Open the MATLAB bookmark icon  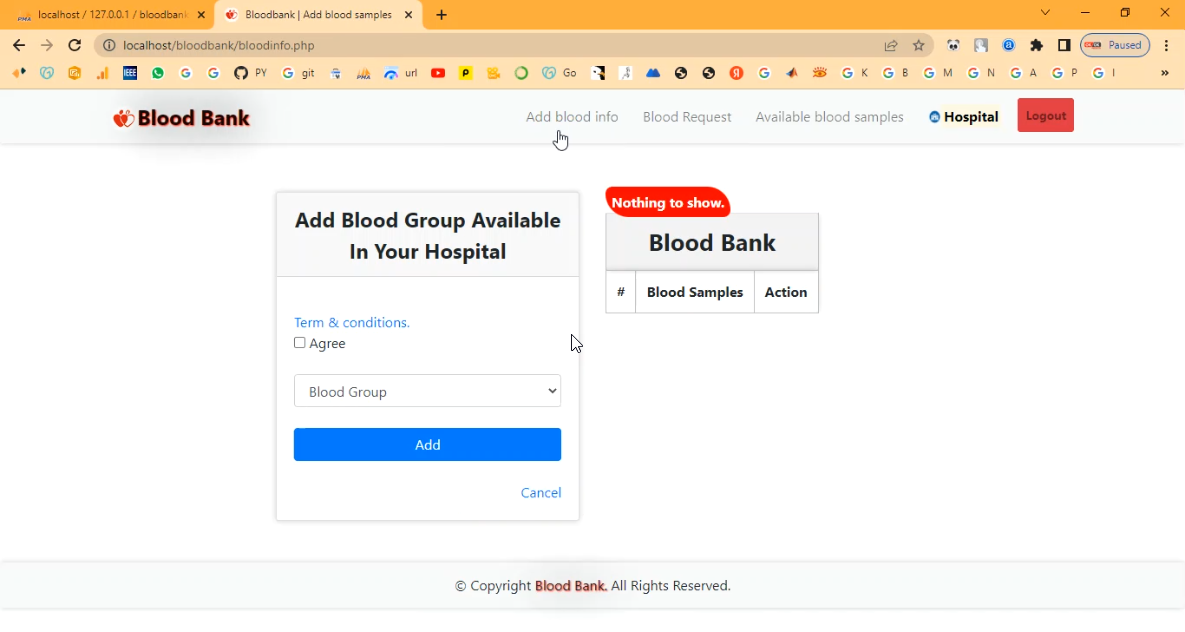click(791, 73)
